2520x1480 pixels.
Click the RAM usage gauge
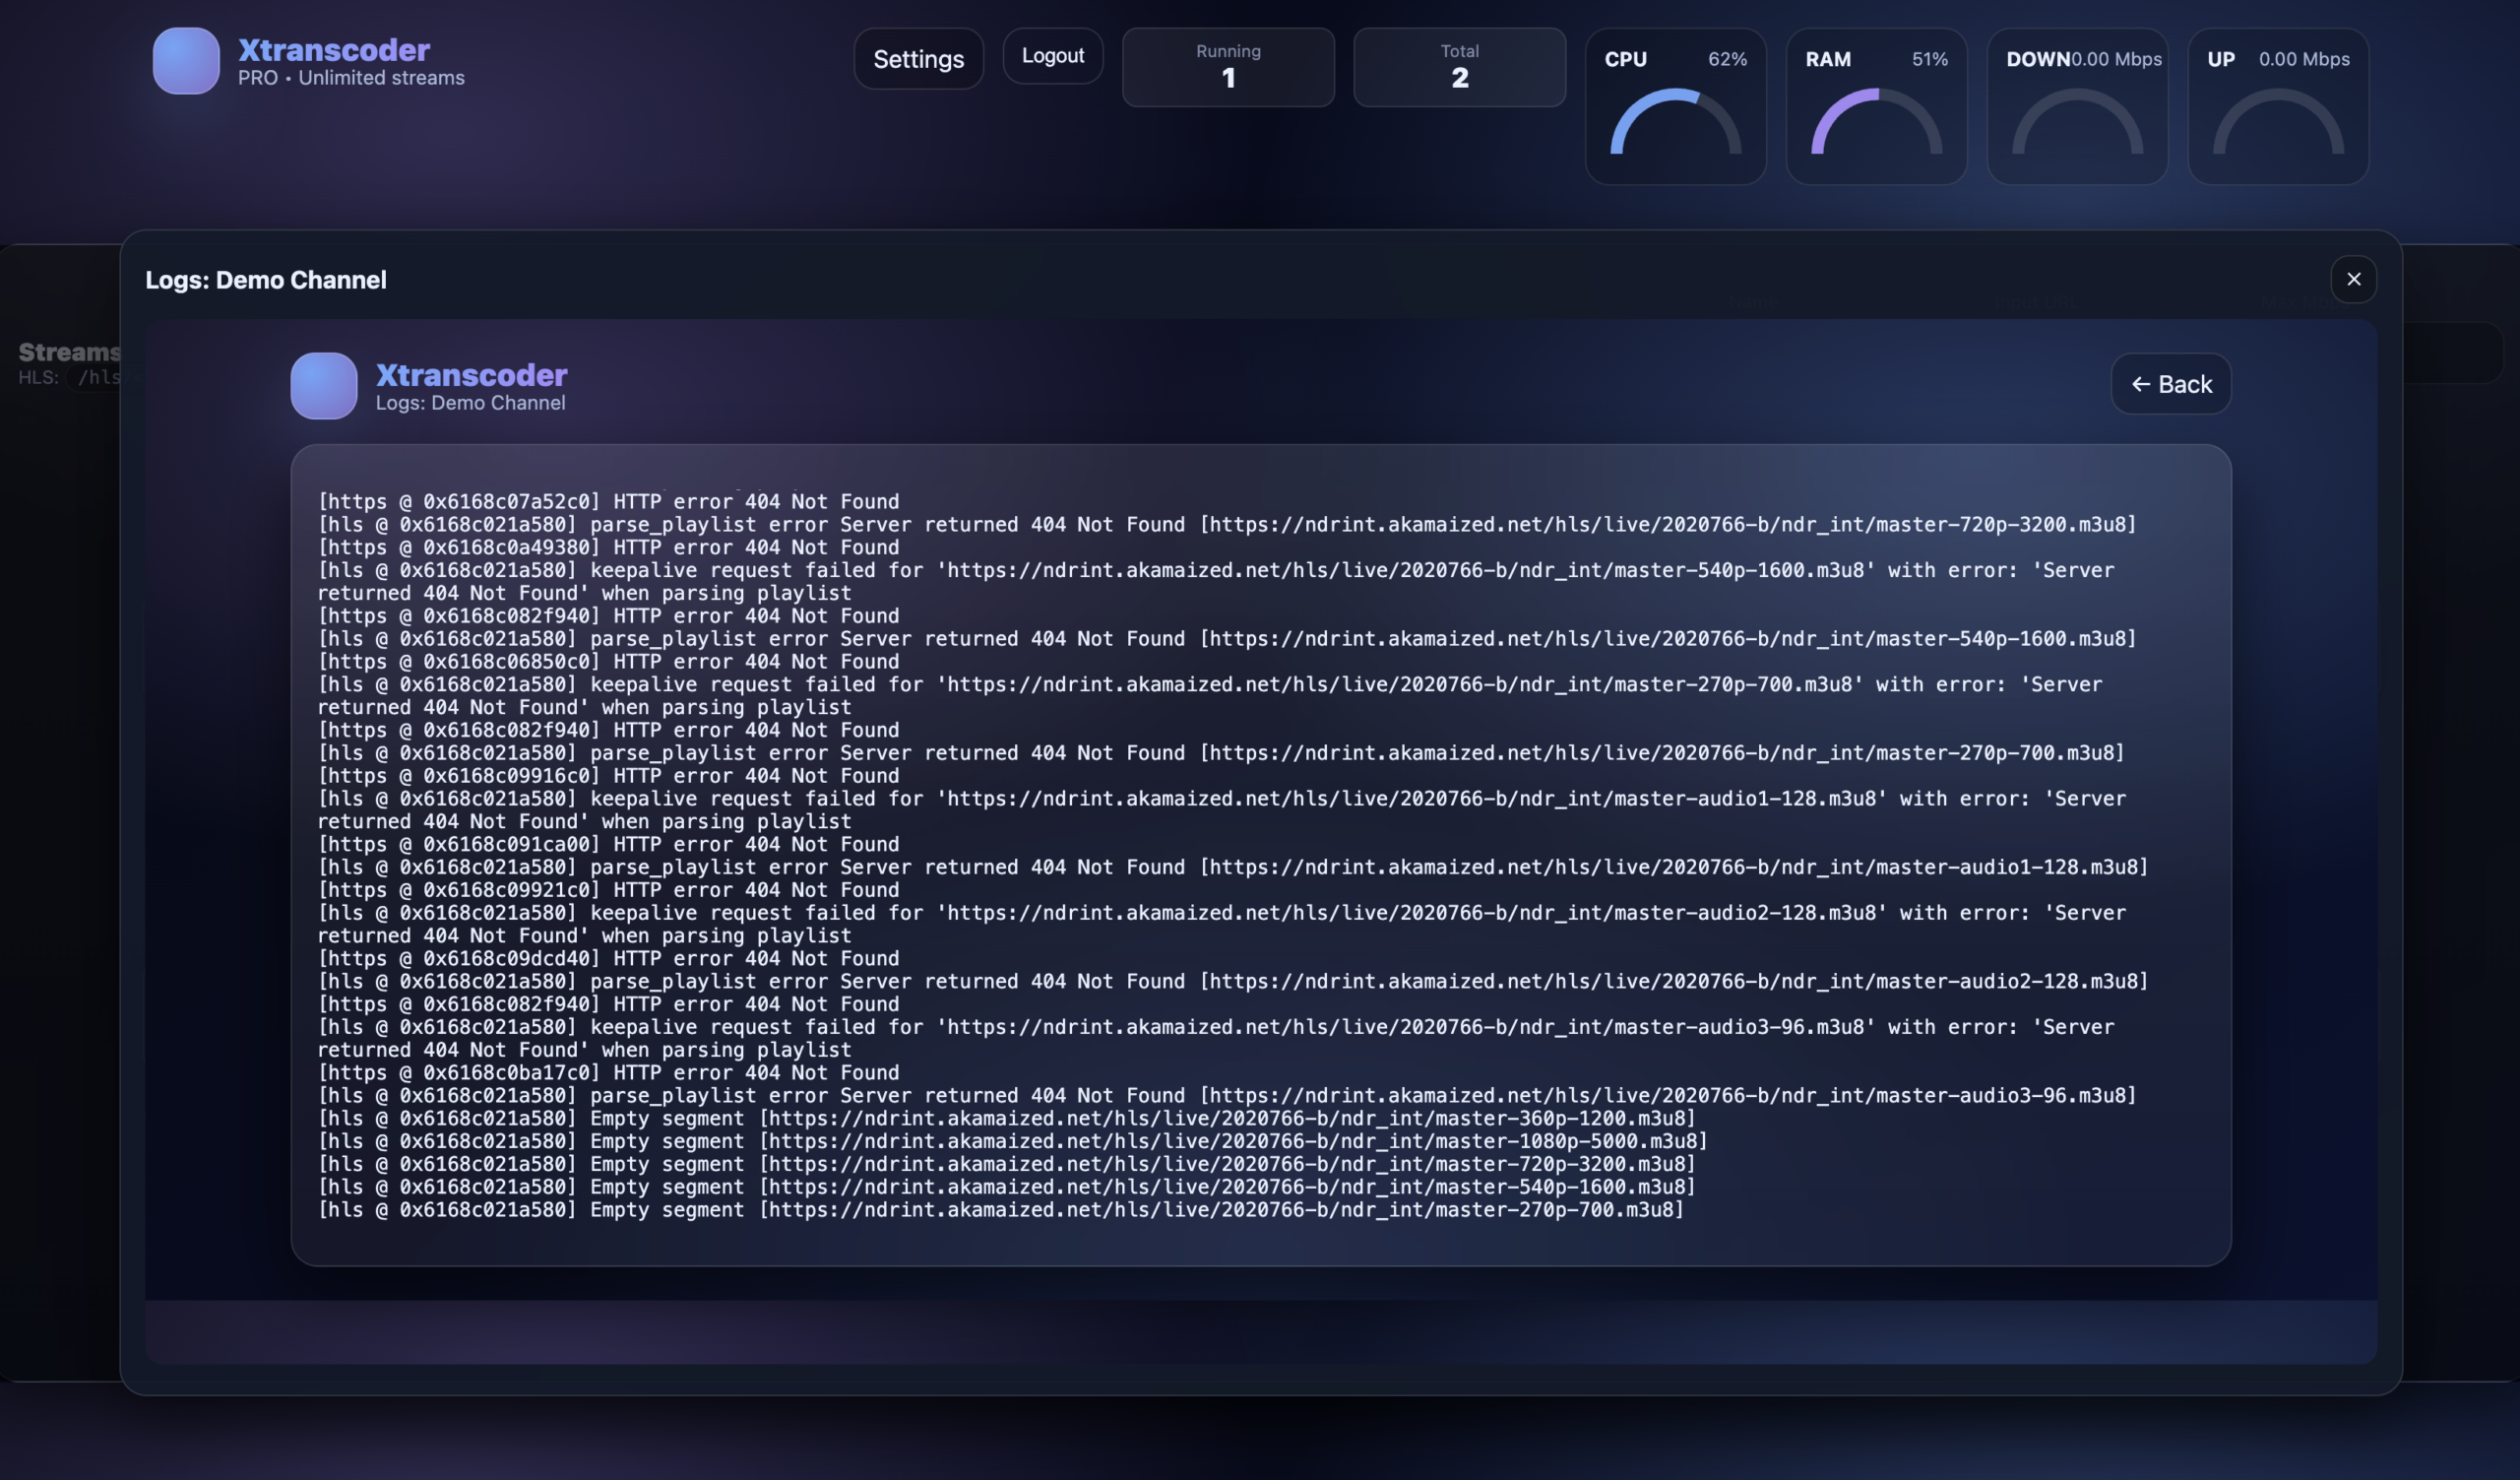click(x=1876, y=106)
